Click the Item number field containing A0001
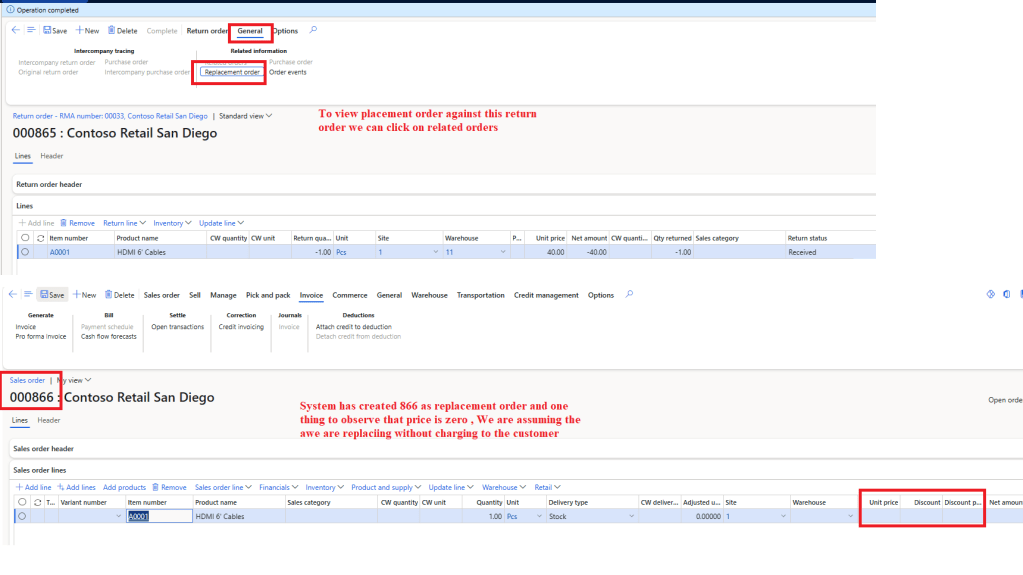The width and height of the screenshot is (1023, 575). pyautogui.click(x=158, y=516)
